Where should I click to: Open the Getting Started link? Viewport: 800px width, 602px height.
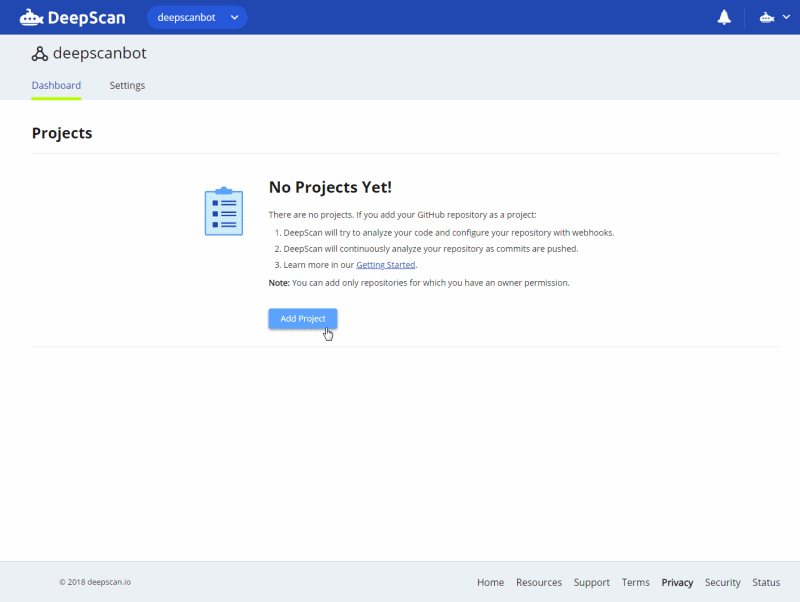coord(386,265)
